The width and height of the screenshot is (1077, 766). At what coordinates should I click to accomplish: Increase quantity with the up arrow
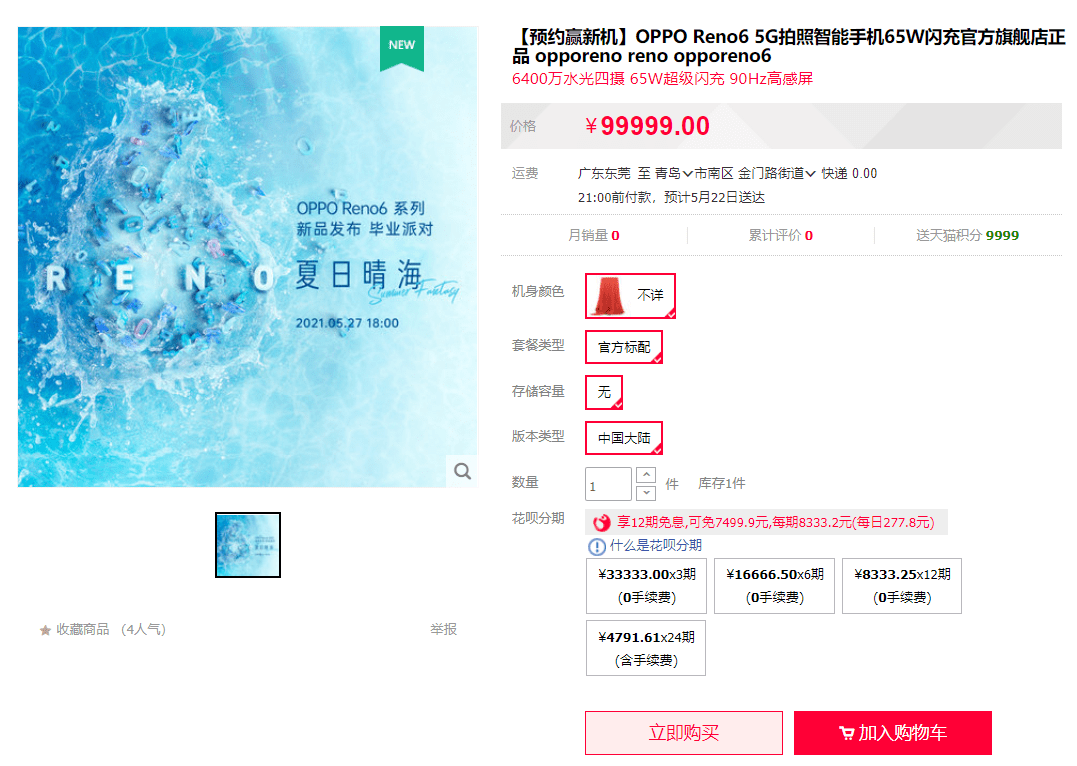click(x=646, y=475)
